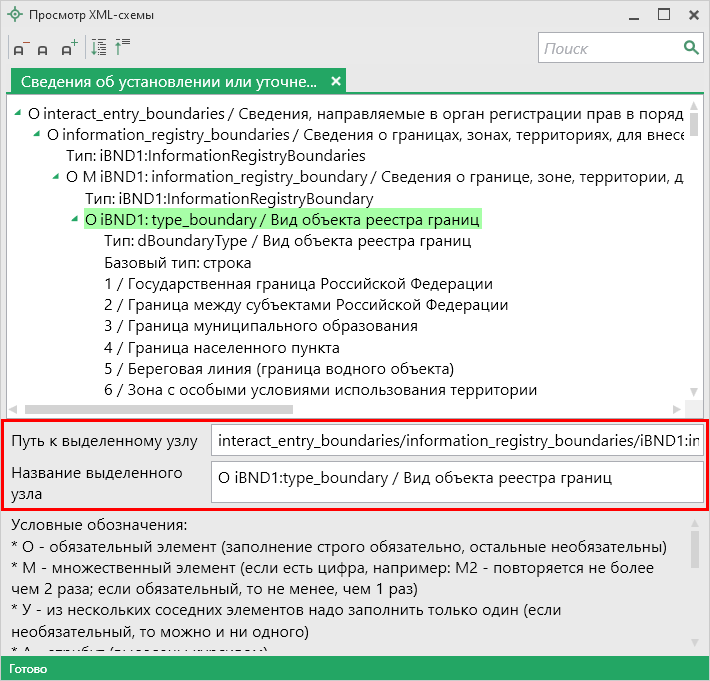Select 'Береговая линия' tree row

[x=278, y=368]
